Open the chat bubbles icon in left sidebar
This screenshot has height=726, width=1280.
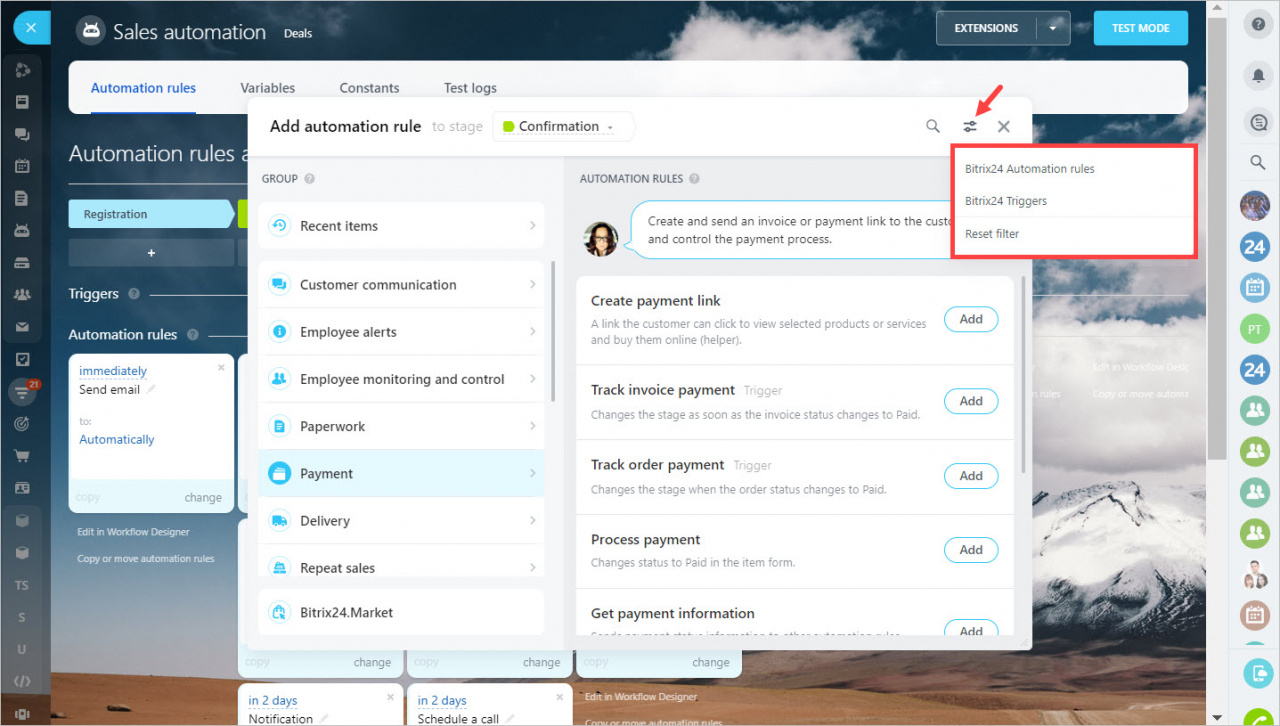[22, 134]
